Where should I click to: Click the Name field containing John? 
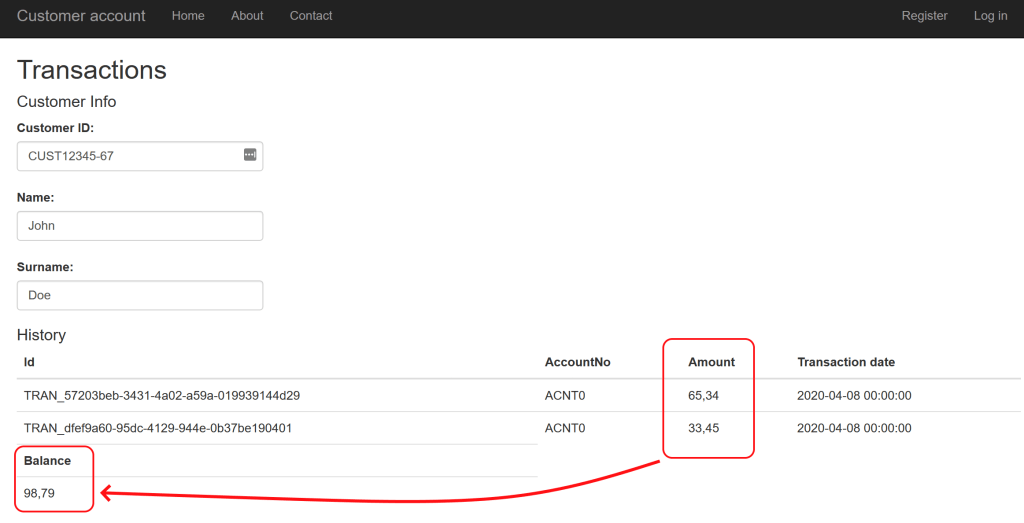point(140,226)
